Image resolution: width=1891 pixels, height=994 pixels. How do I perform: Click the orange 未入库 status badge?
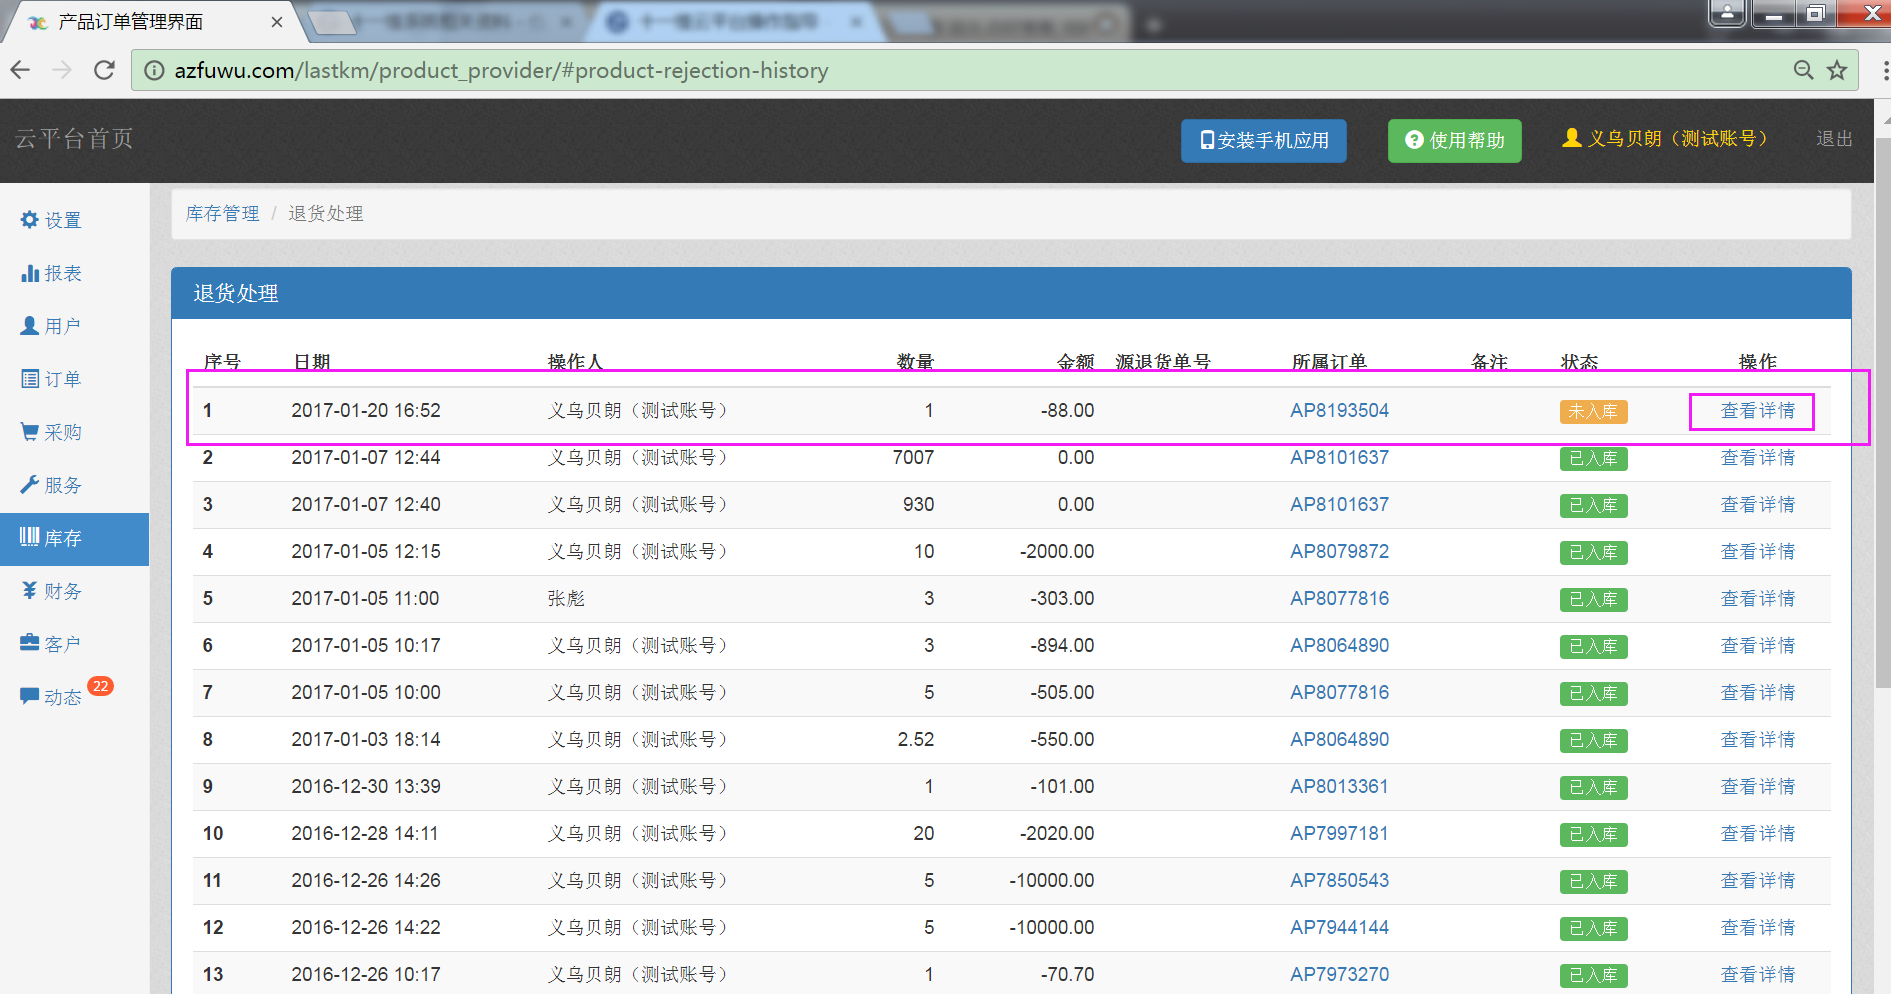(1593, 412)
